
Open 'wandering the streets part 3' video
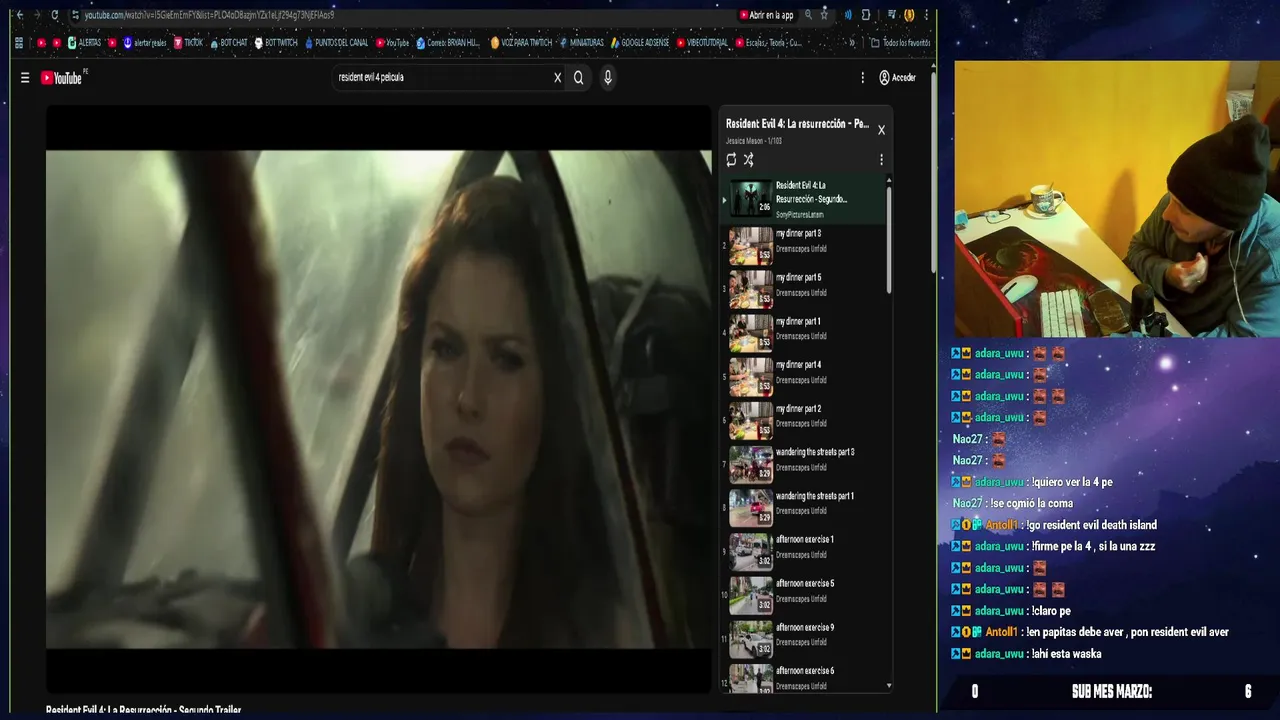tap(804, 465)
